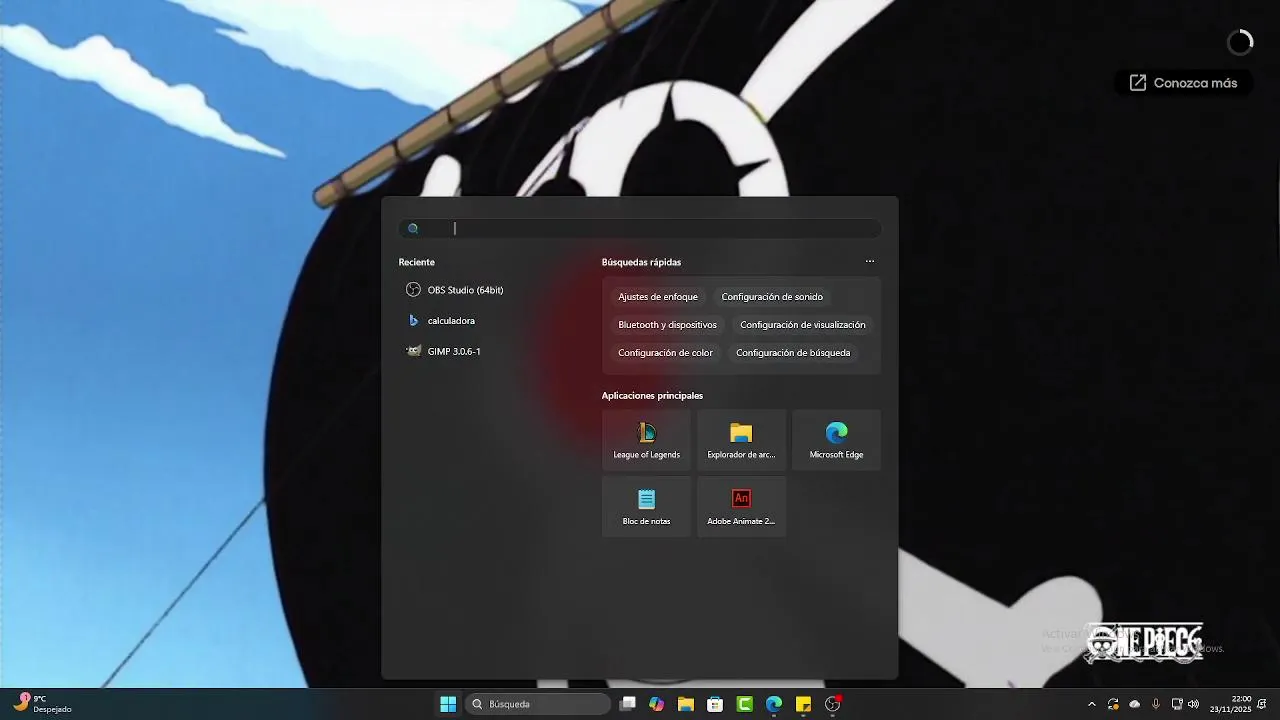Launch Microsoft Edge from main apps

click(836, 440)
